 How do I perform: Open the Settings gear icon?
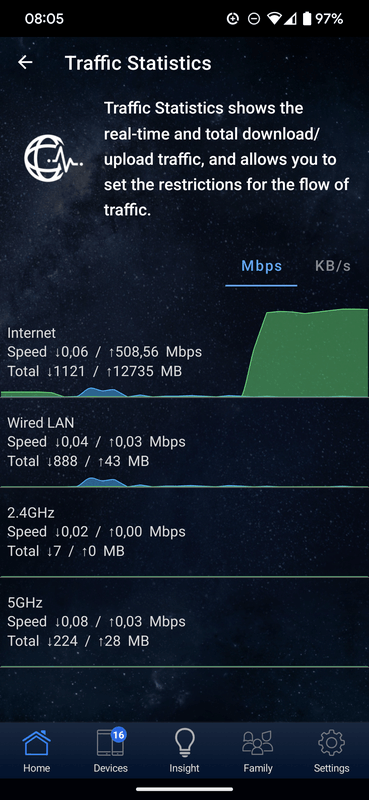point(331,743)
